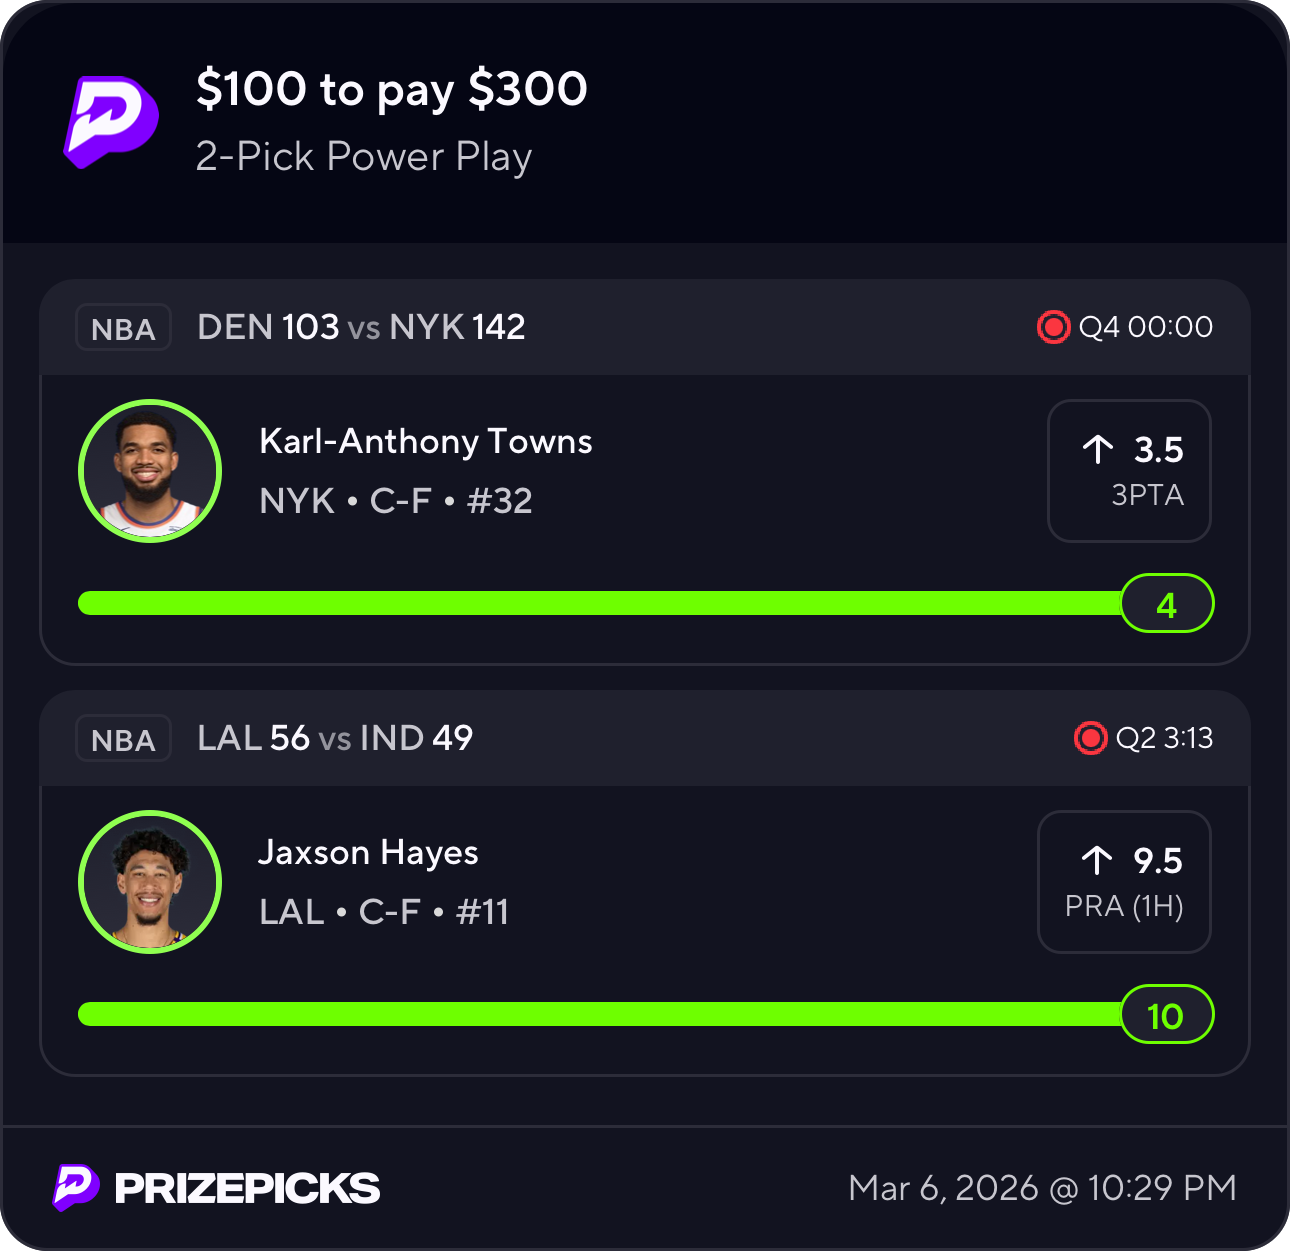Click the NBA badge for LAL vs IND
The height and width of the screenshot is (1252, 1290).
[123, 739]
